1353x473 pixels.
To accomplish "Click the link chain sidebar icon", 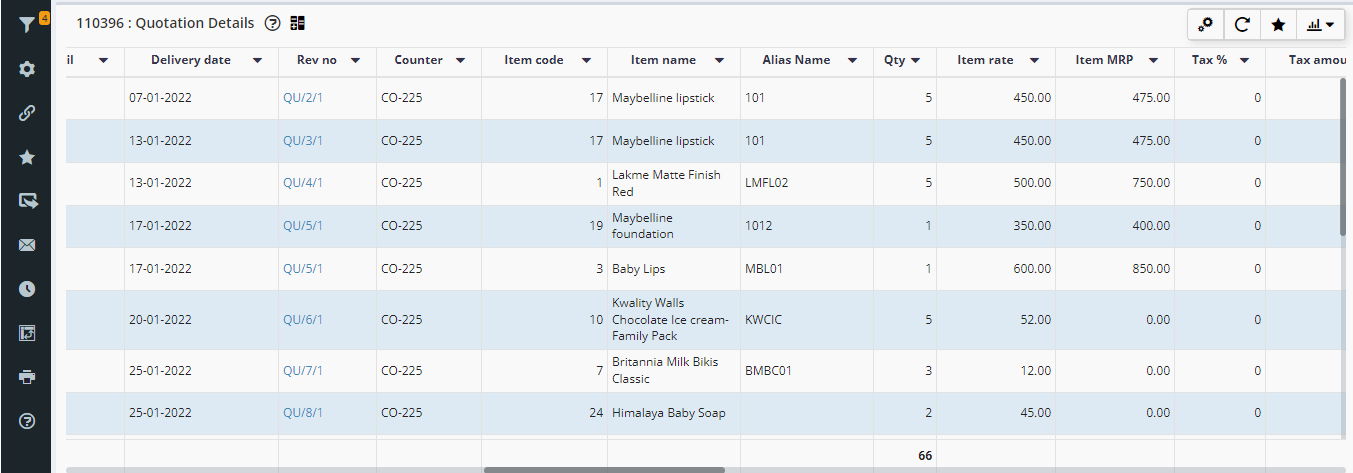I will (27, 113).
